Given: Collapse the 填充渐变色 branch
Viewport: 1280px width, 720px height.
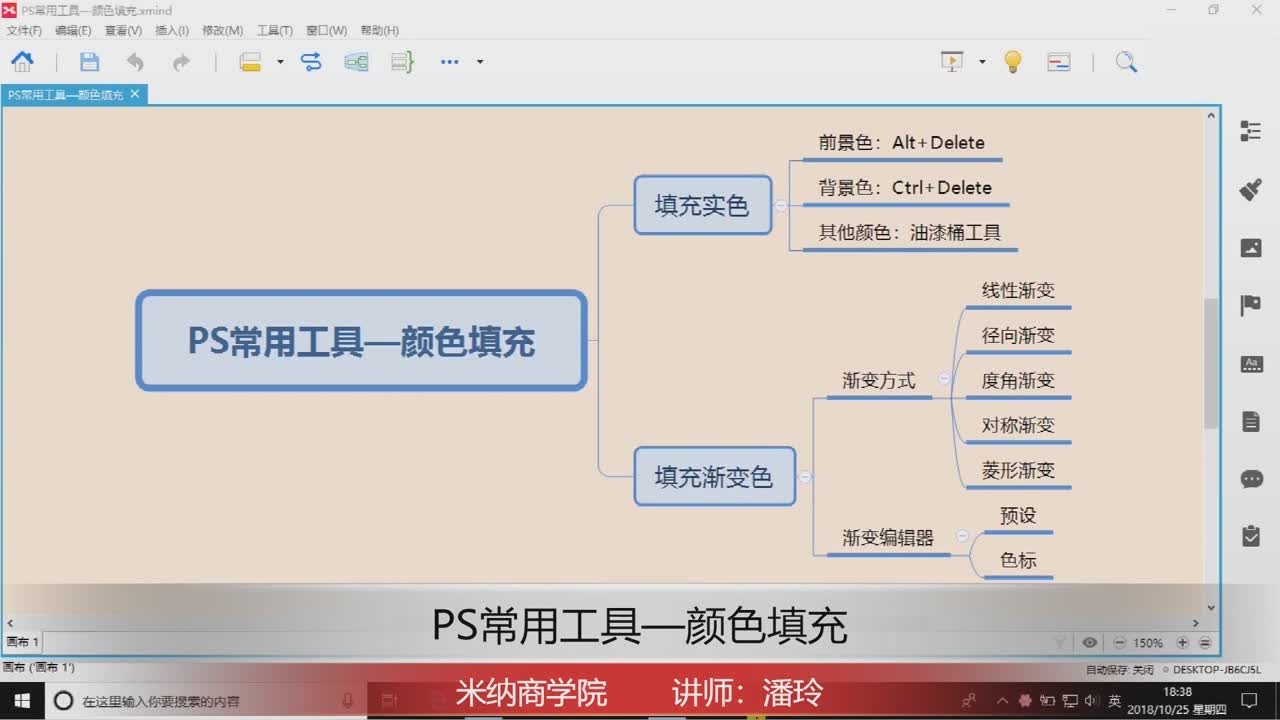Looking at the screenshot, I should coord(805,477).
